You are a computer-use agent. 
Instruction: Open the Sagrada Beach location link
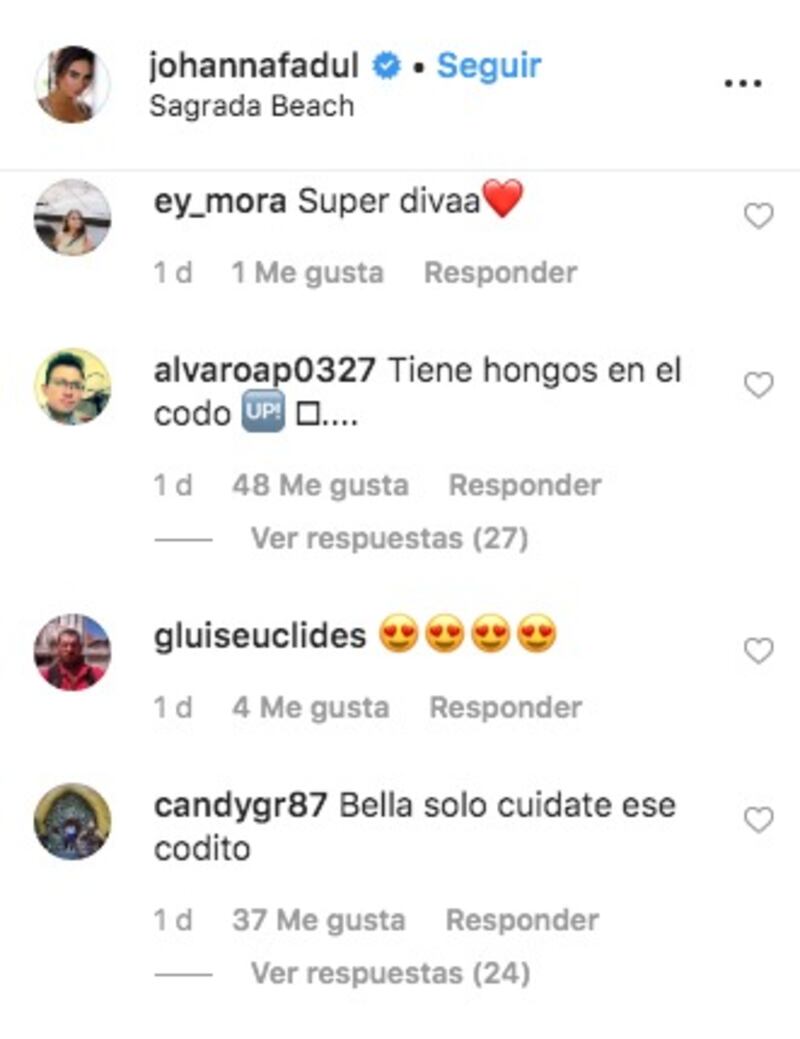pos(252,107)
